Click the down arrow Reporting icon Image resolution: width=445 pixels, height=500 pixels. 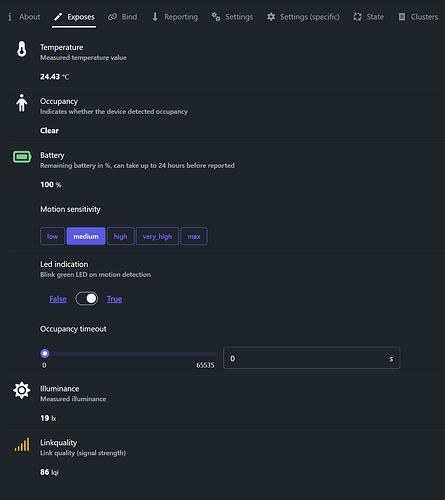155,17
